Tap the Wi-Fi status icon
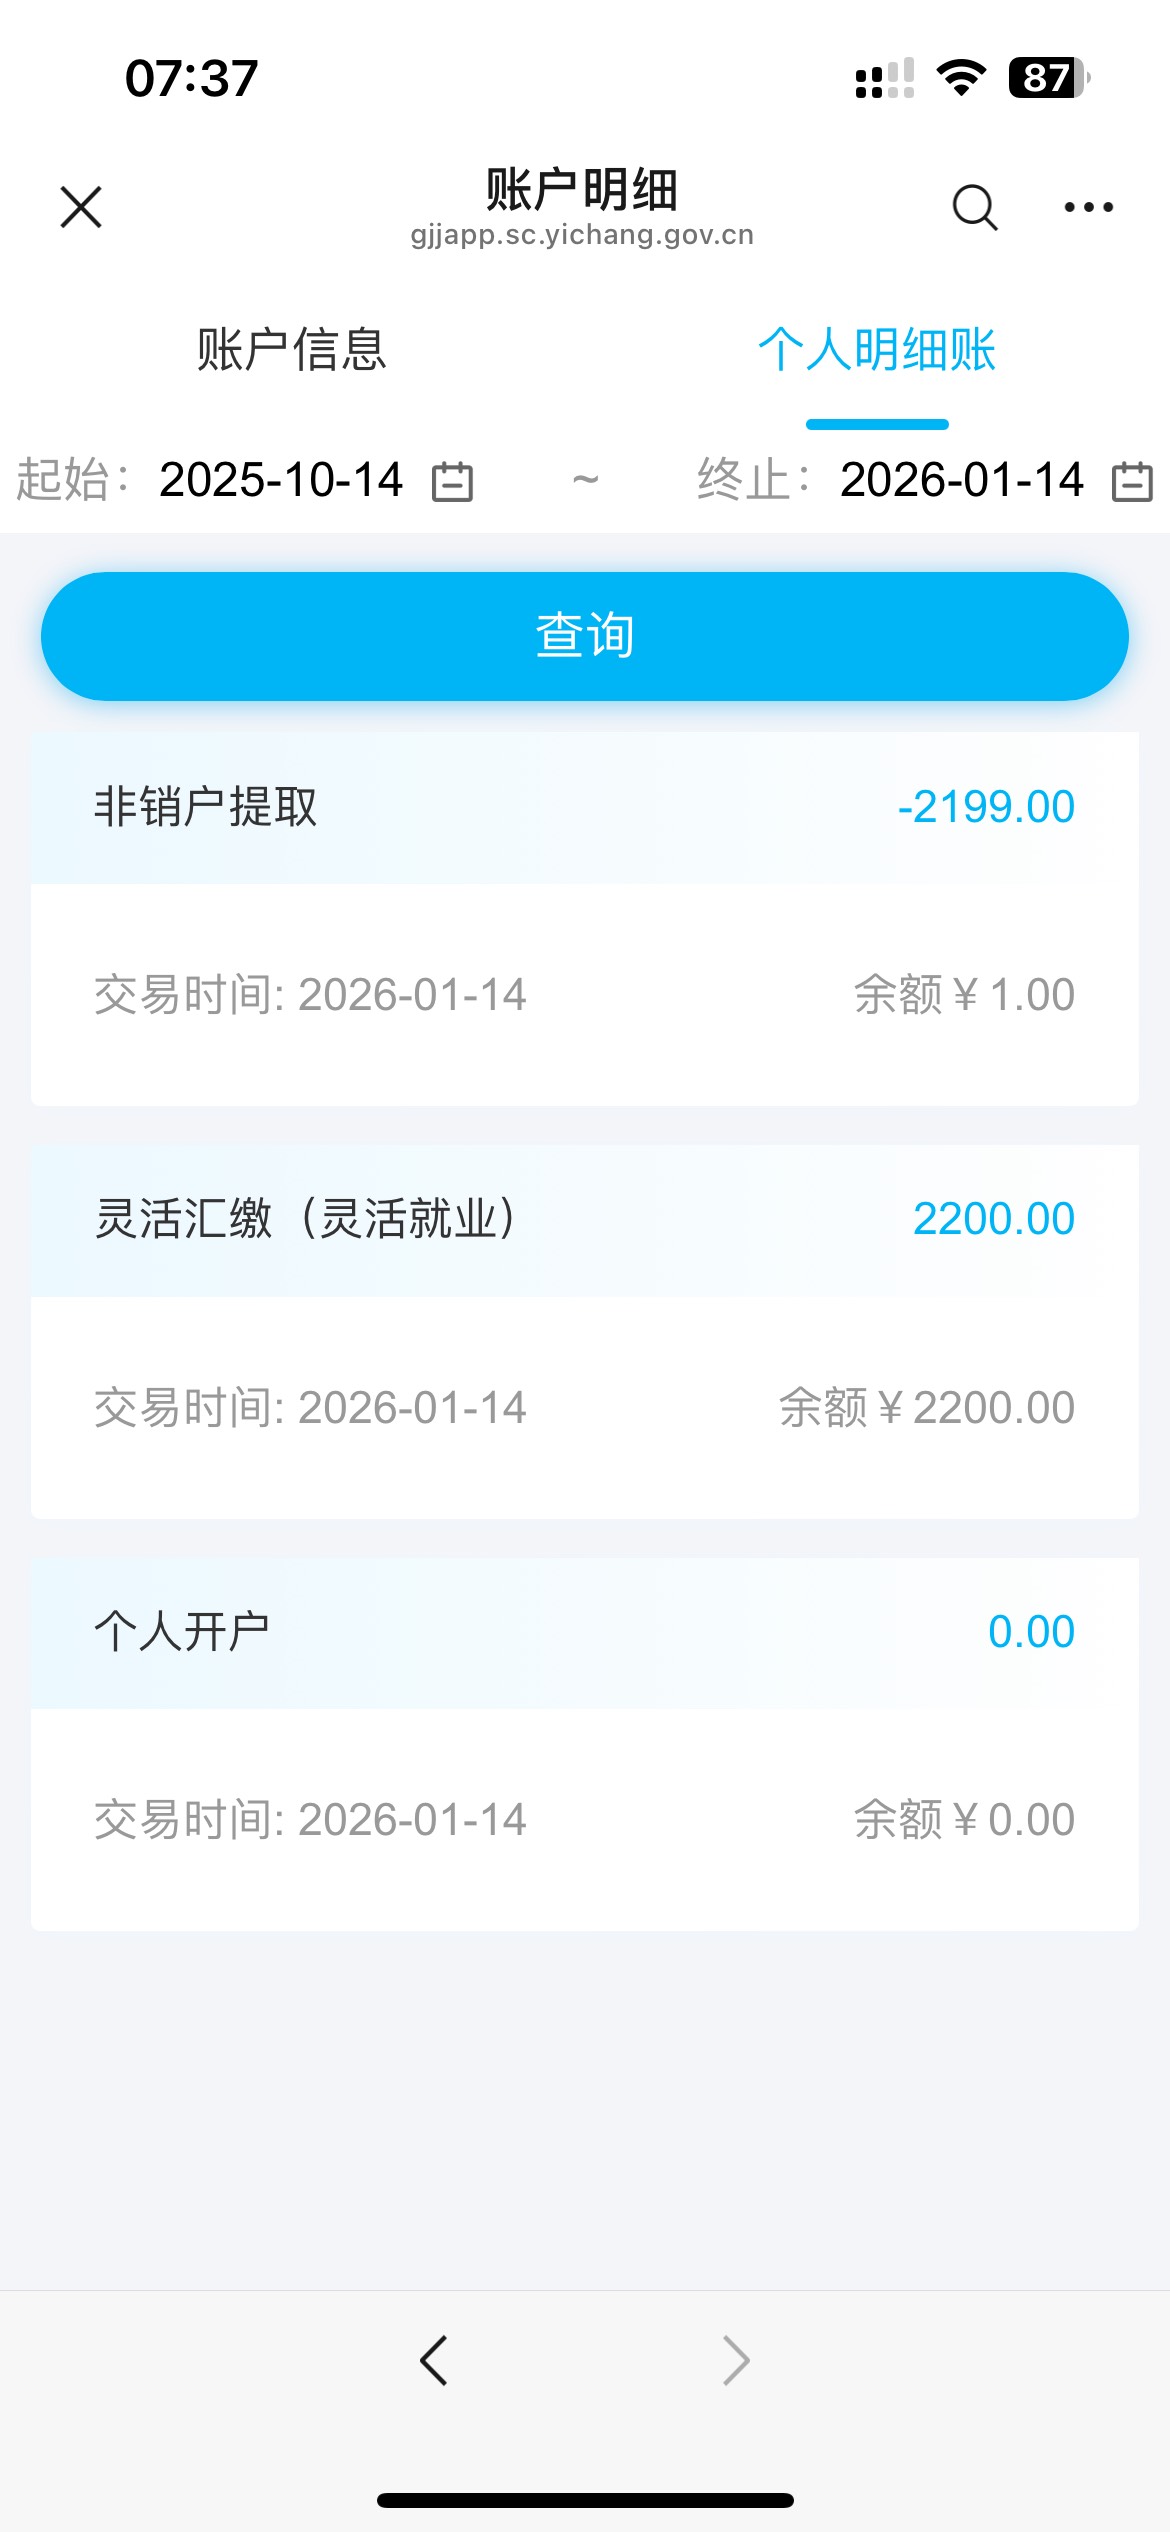Screen dimensions: 1170x2532 pos(961,77)
